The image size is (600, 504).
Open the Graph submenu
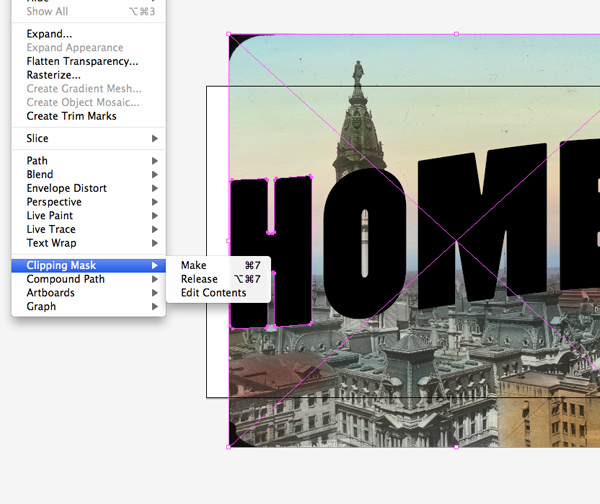pos(88,307)
